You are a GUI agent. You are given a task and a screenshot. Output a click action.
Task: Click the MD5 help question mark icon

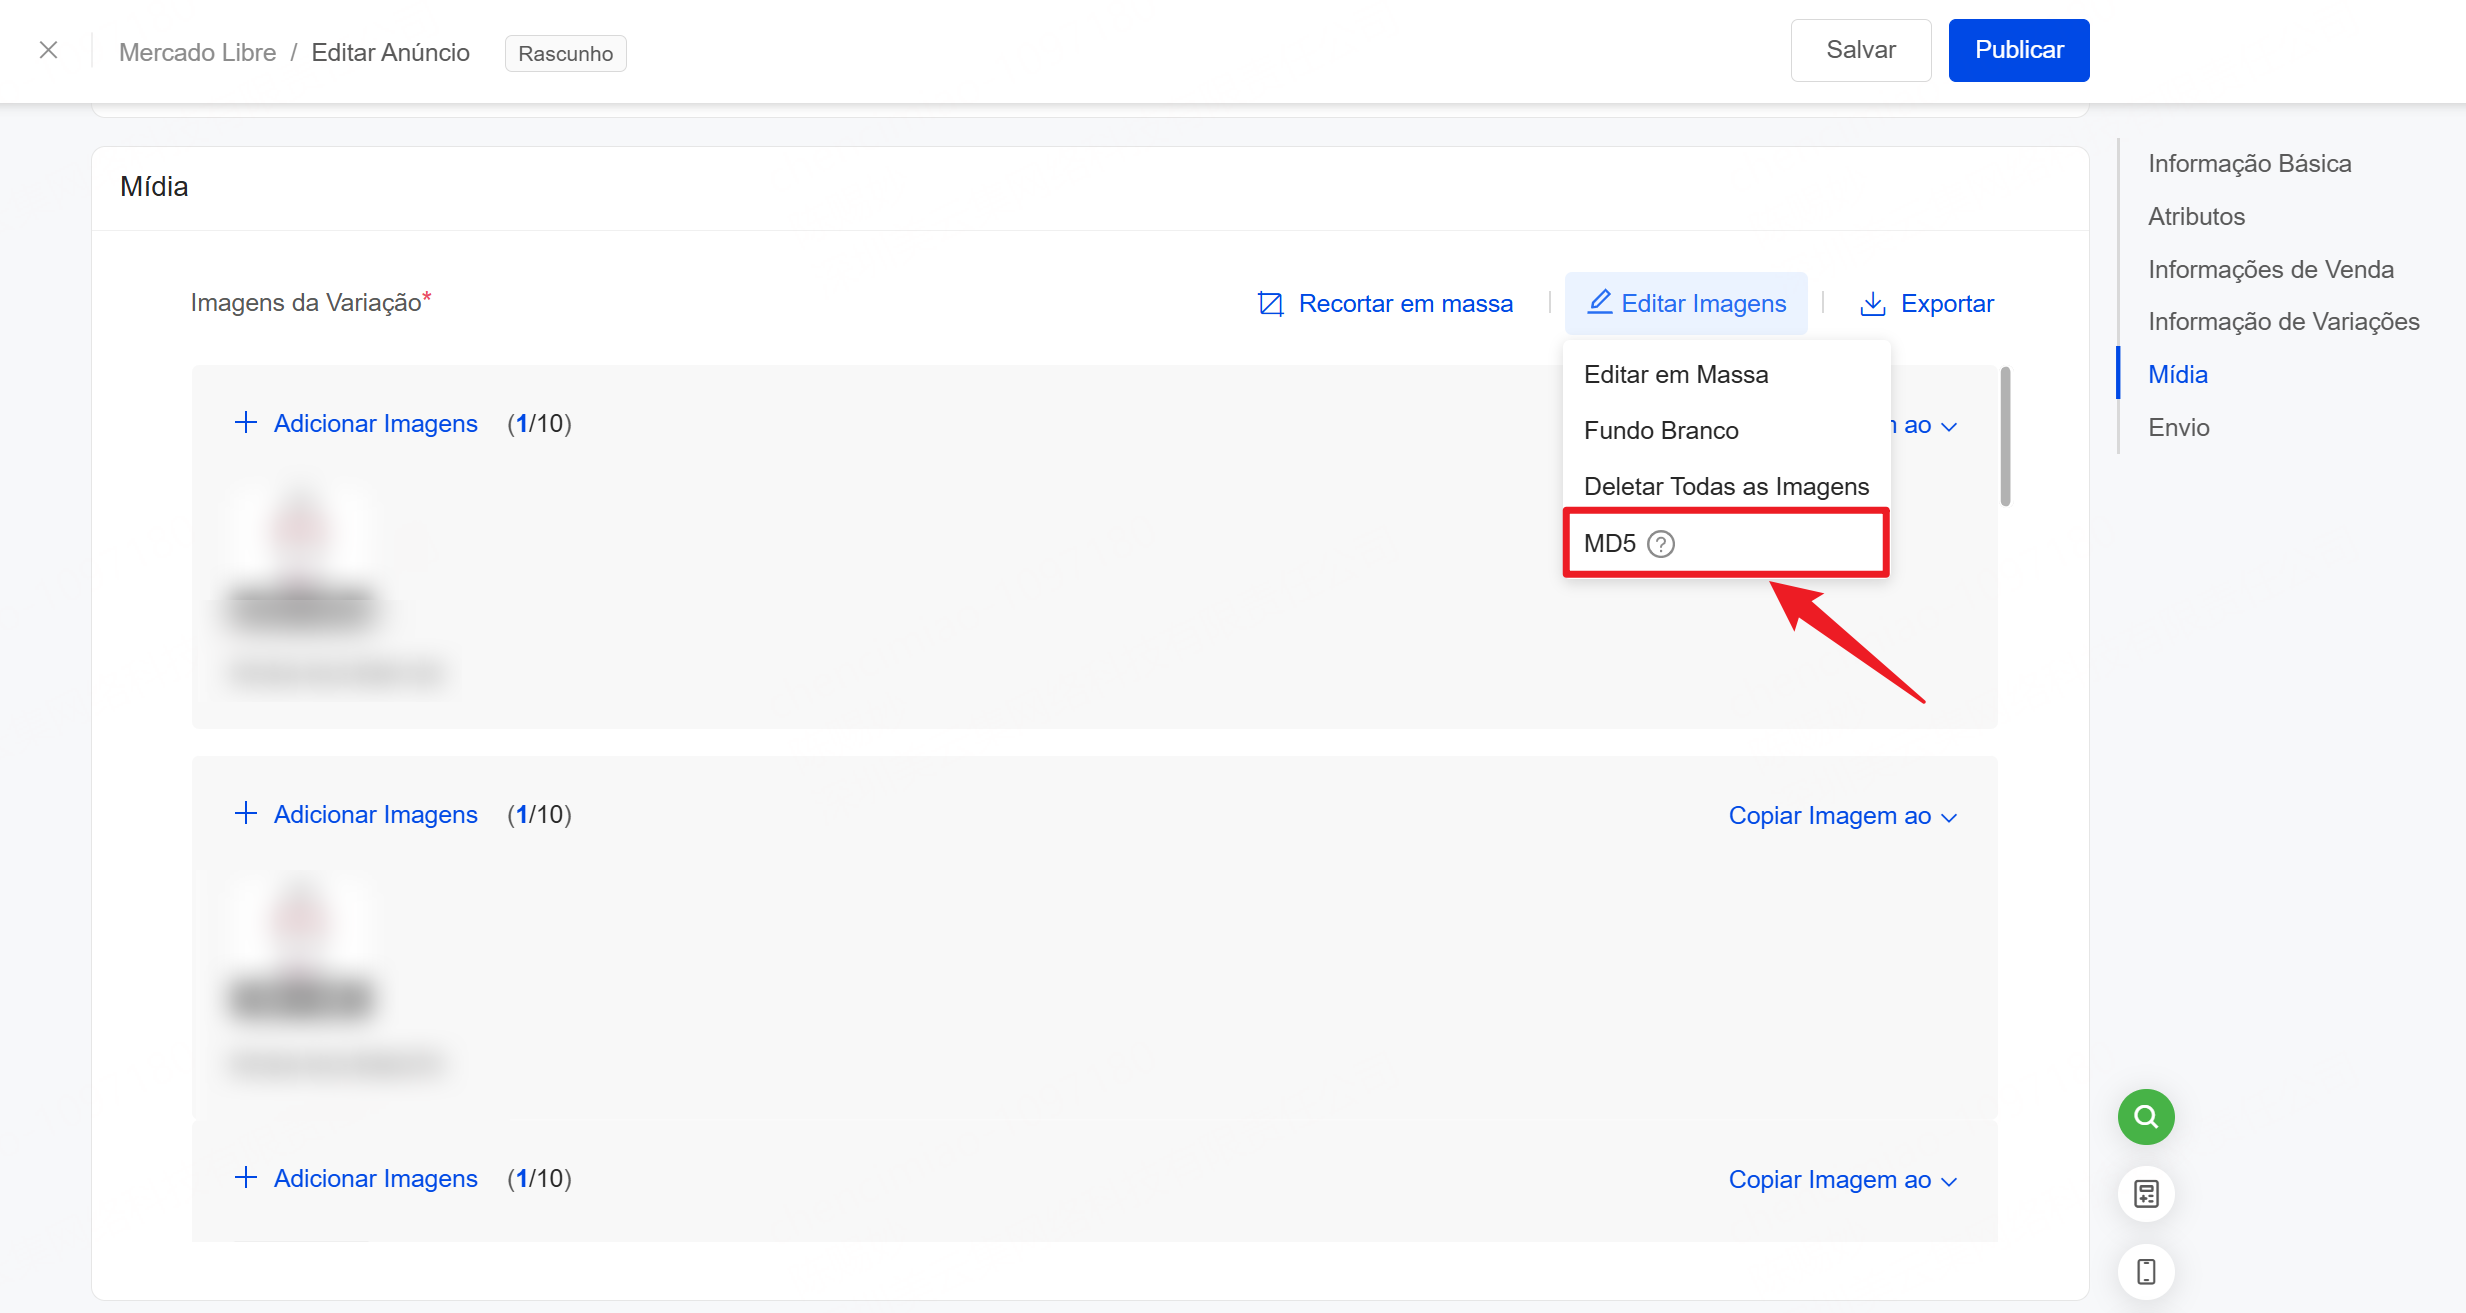(1660, 544)
